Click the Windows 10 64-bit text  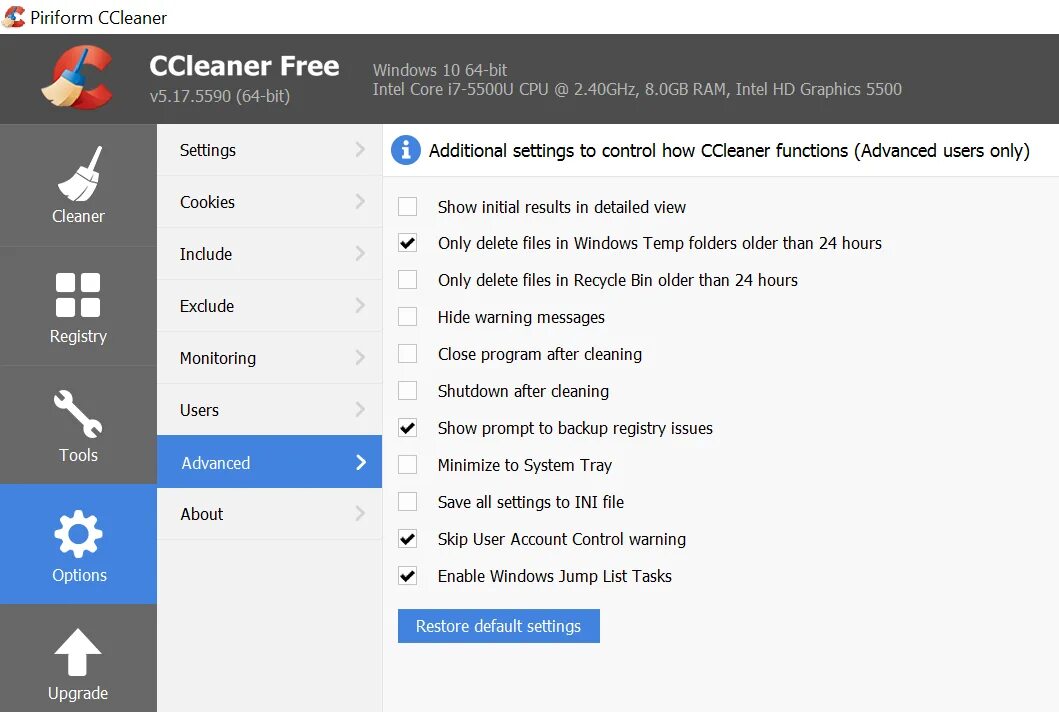pyautogui.click(x=440, y=70)
